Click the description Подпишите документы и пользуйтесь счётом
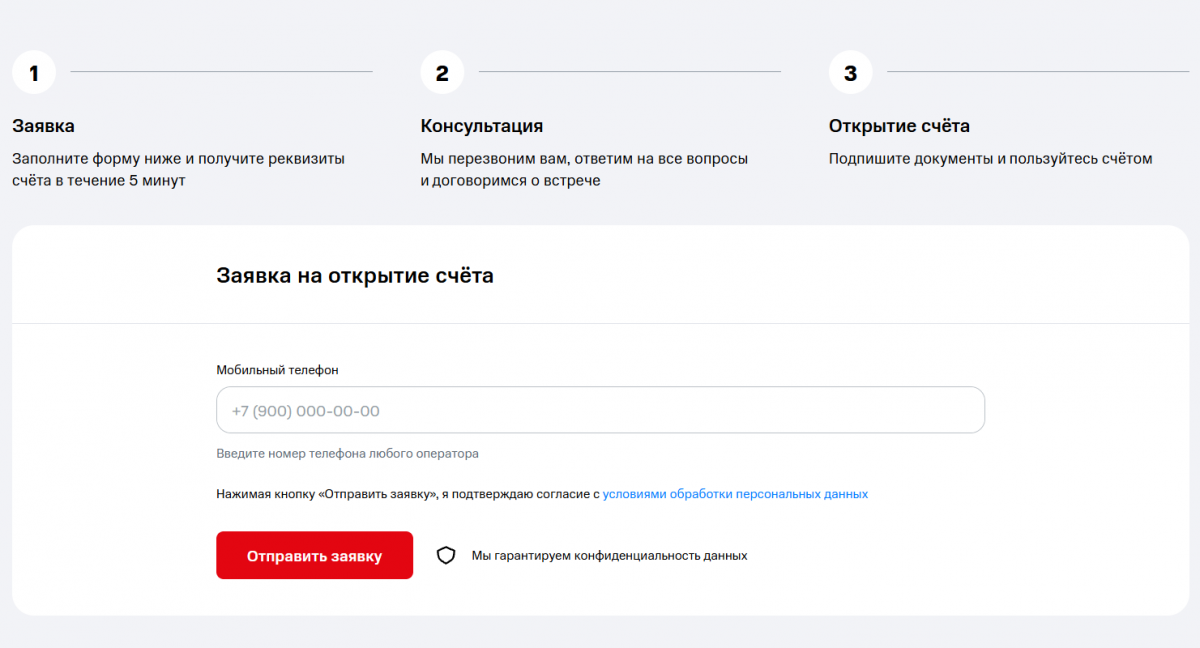1200x648 pixels. (x=990, y=158)
